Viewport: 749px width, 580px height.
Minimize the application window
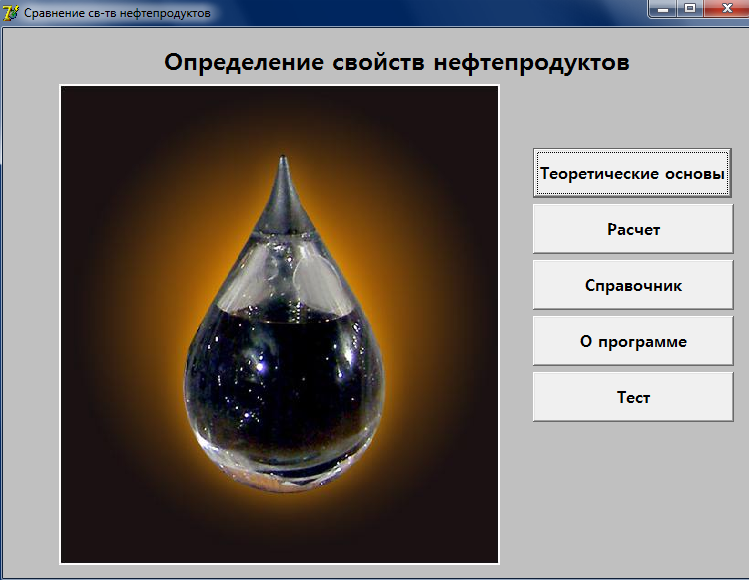pos(662,9)
